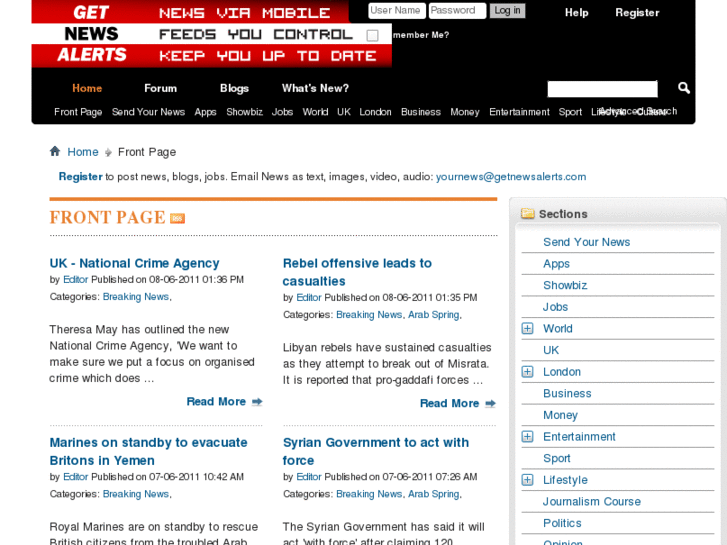This screenshot has height=545, width=727.
Task: Open Showbiz in Sections sidebar
Action: click(x=565, y=285)
